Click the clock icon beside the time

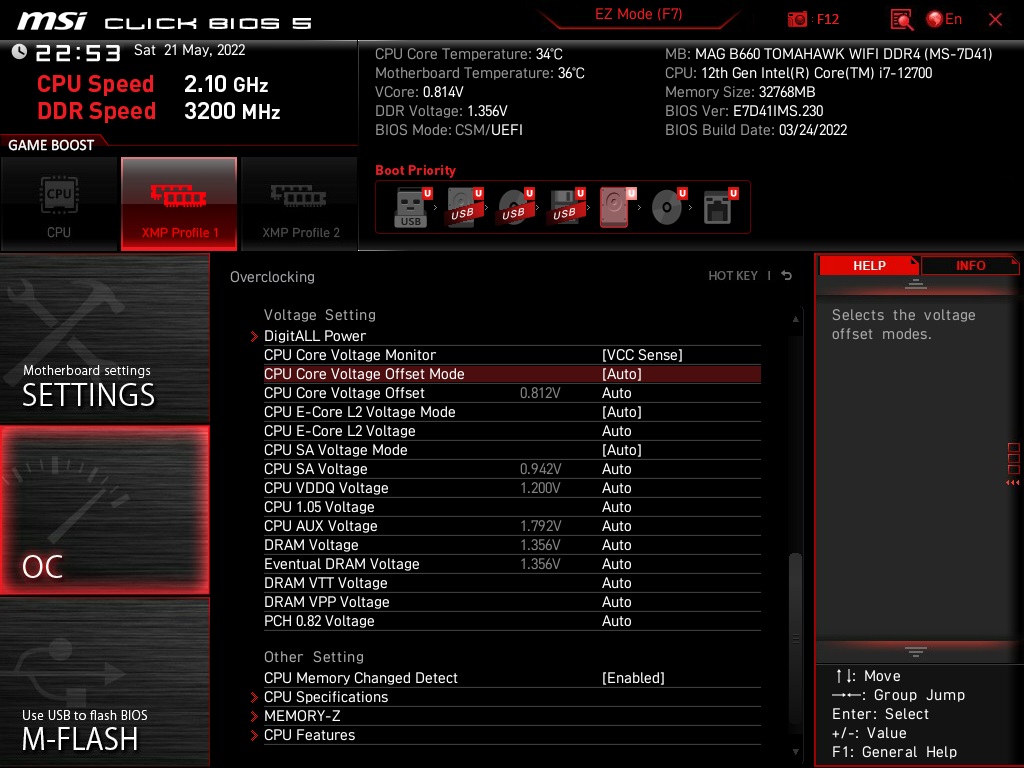tap(19, 52)
